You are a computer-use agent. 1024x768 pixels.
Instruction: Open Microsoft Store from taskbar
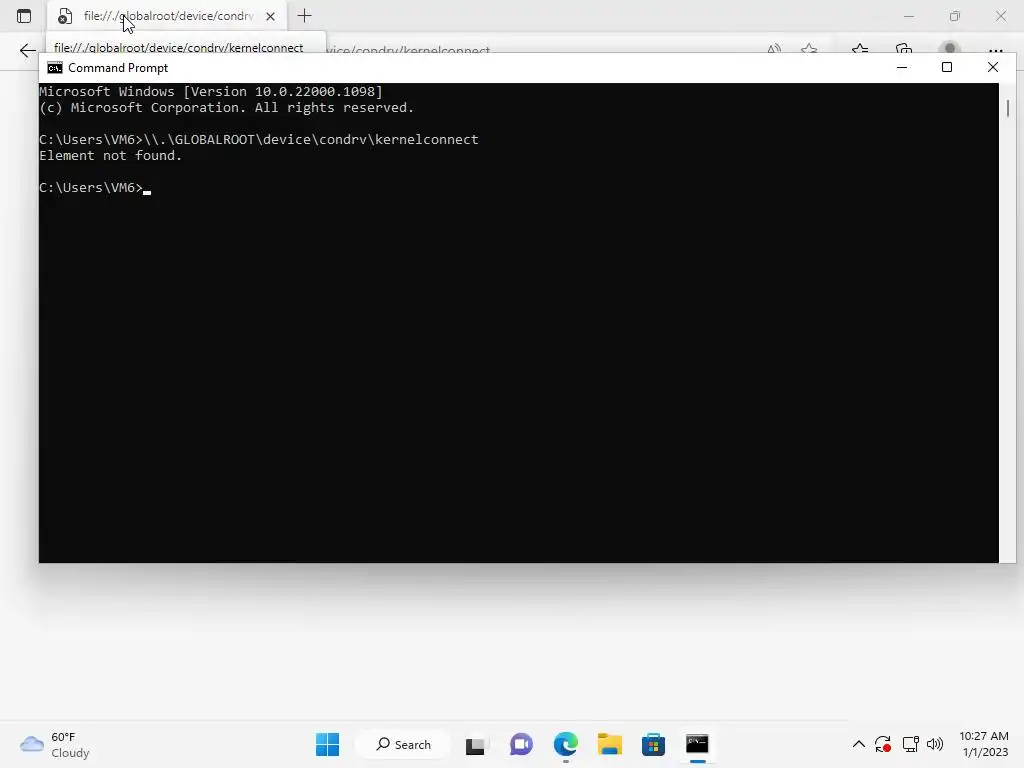point(653,744)
